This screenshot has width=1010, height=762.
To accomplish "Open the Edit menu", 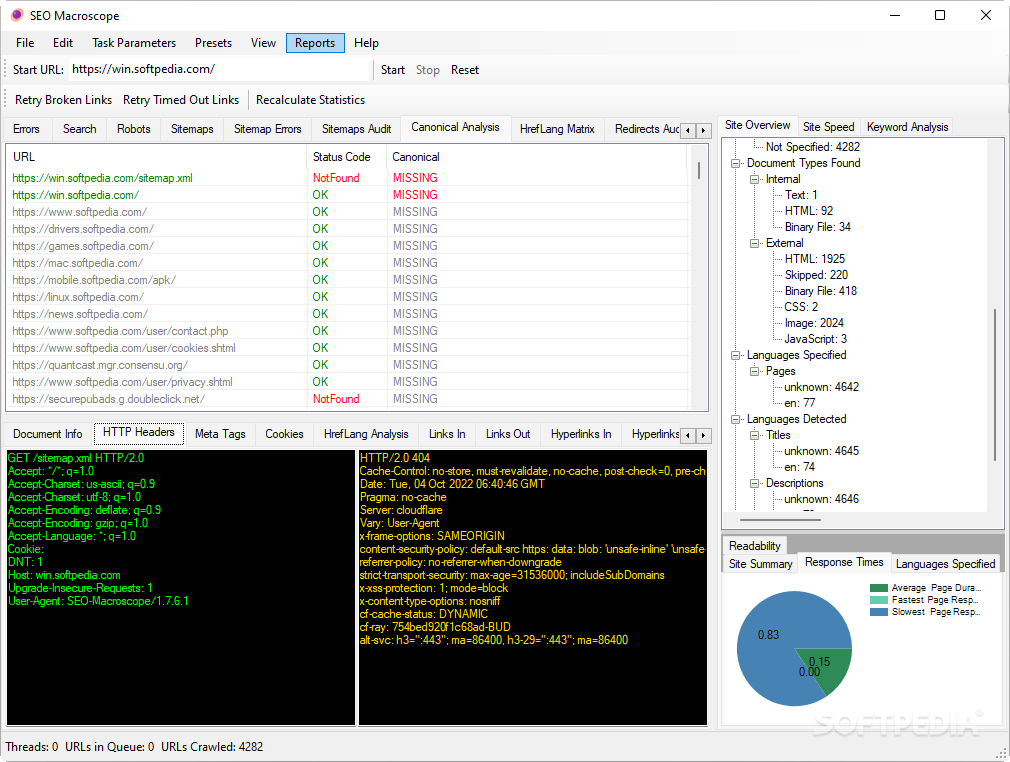I will [x=62, y=43].
